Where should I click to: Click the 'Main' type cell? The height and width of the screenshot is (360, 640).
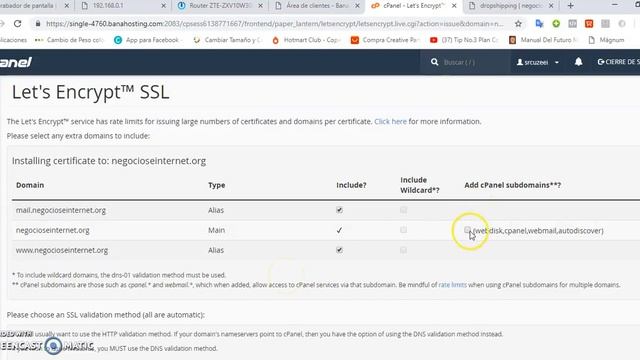click(x=216, y=230)
